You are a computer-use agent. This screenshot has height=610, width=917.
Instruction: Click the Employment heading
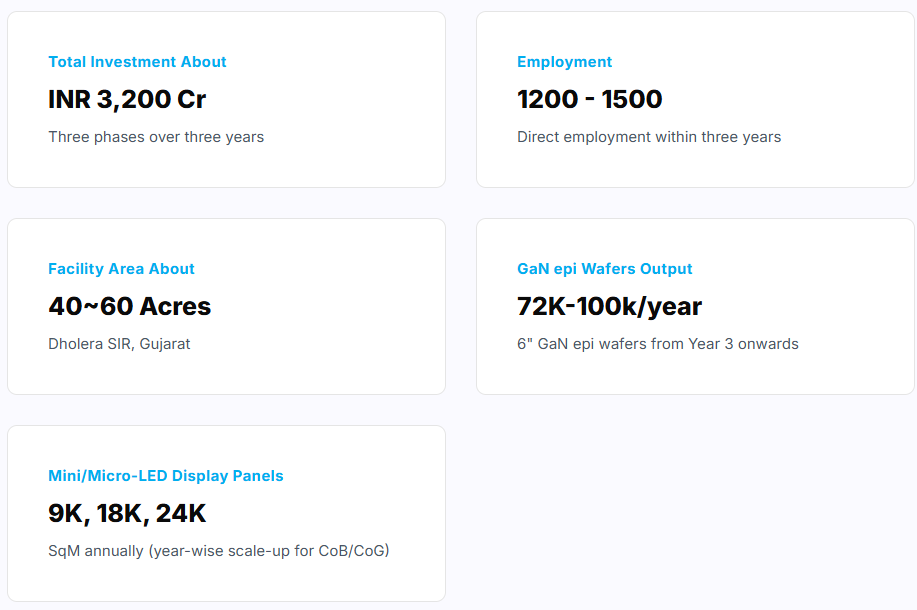[x=564, y=62]
